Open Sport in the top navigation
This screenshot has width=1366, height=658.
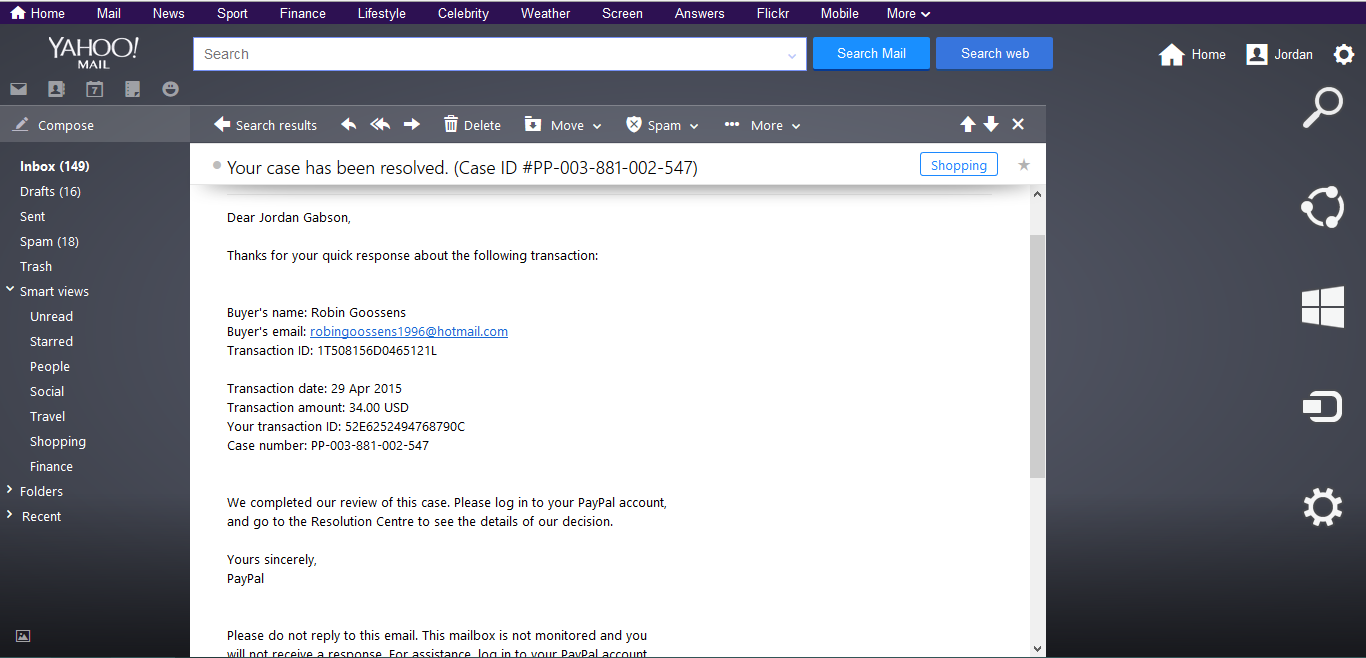click(x=232, y=13)
